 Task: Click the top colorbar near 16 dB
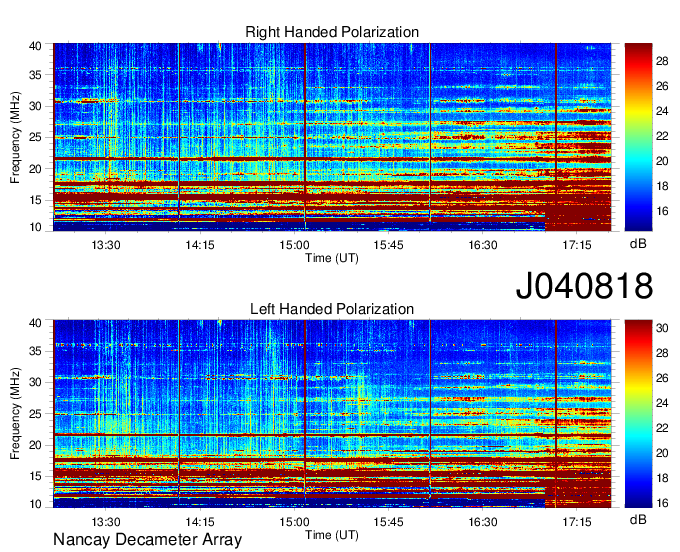coord(638,211)
